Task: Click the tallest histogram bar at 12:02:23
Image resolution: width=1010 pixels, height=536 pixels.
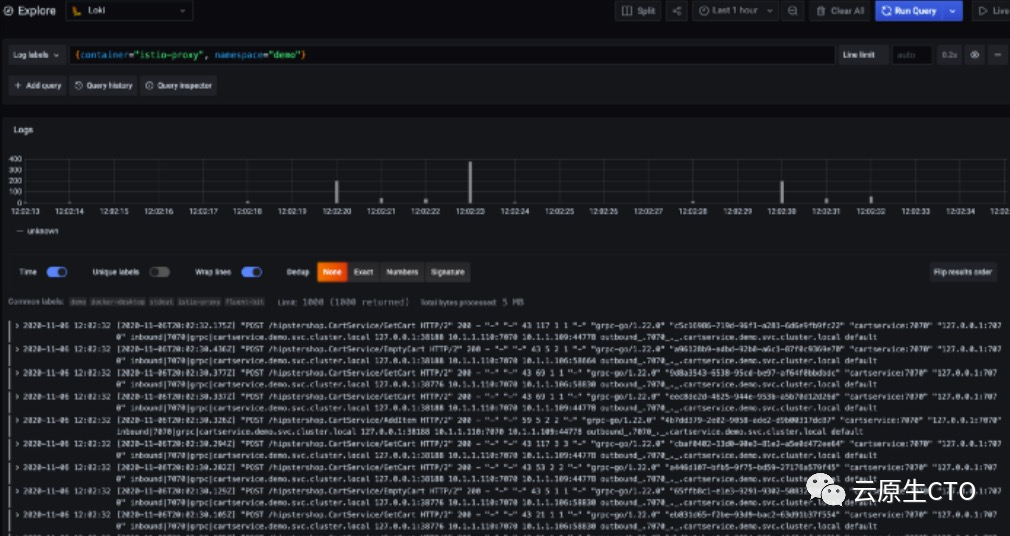Action: tap(470, 182)
